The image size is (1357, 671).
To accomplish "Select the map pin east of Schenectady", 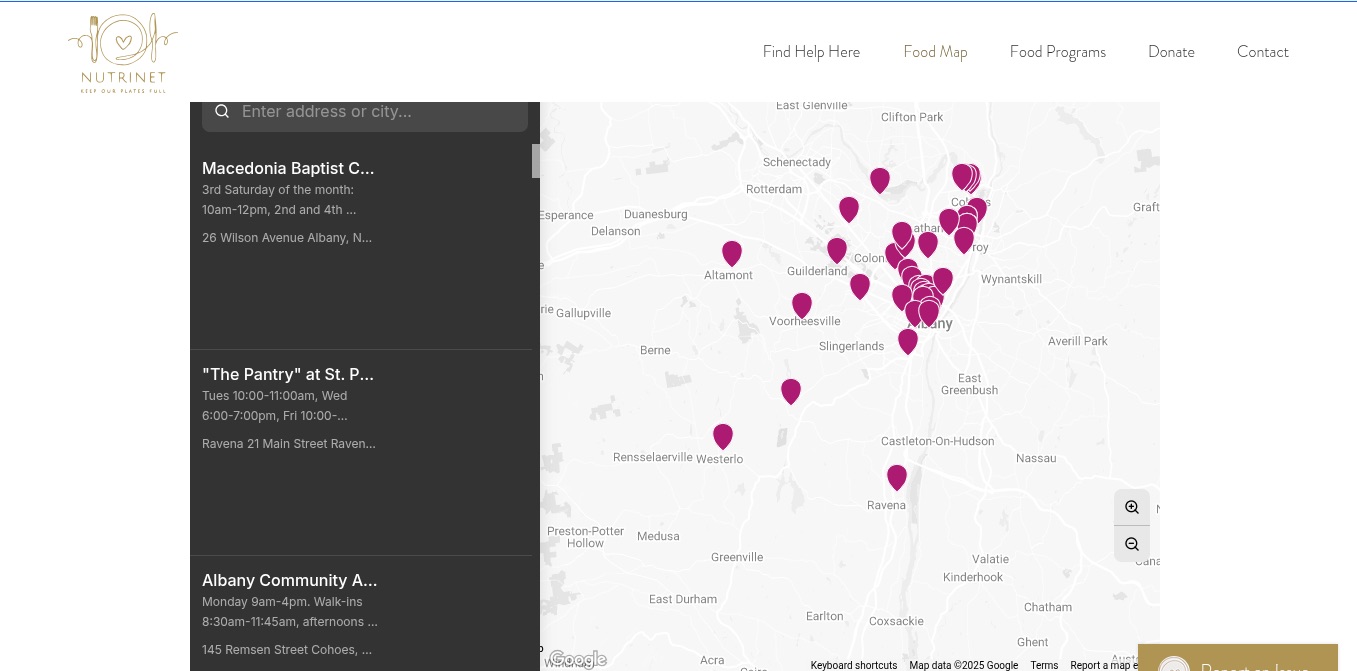I will [880, 180].
